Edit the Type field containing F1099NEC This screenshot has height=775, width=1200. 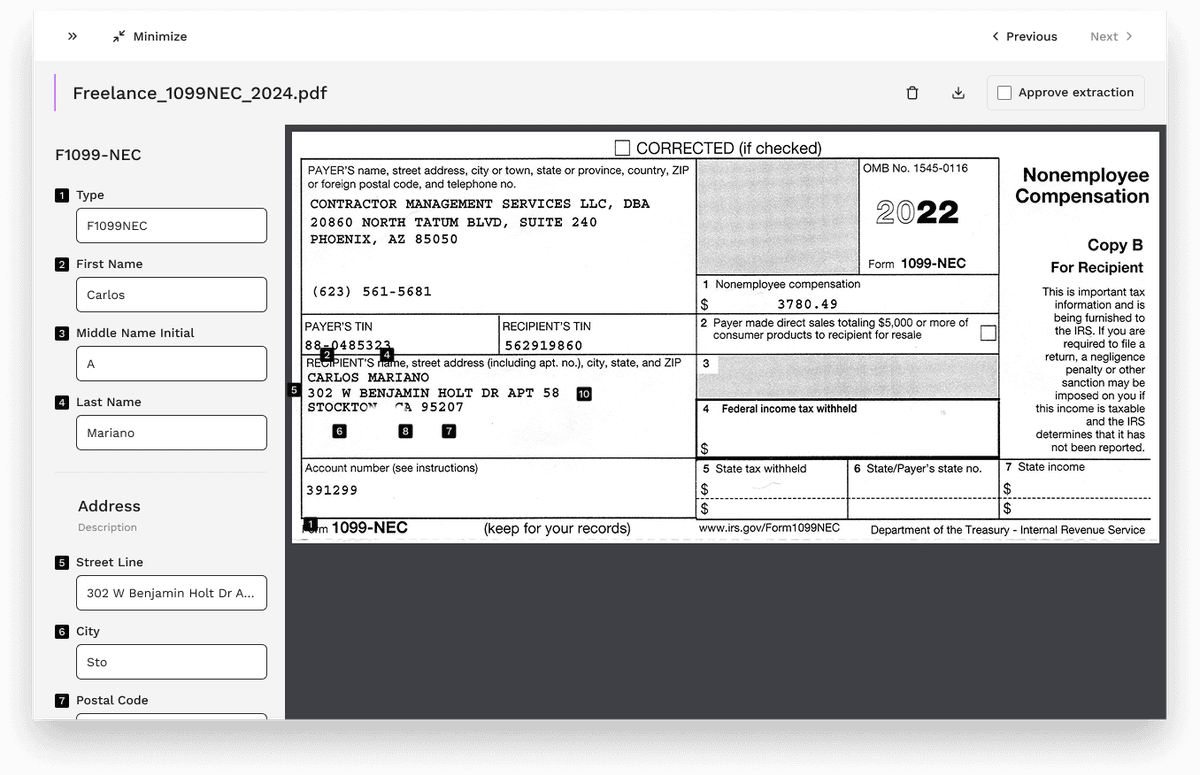tap(171, 225)
